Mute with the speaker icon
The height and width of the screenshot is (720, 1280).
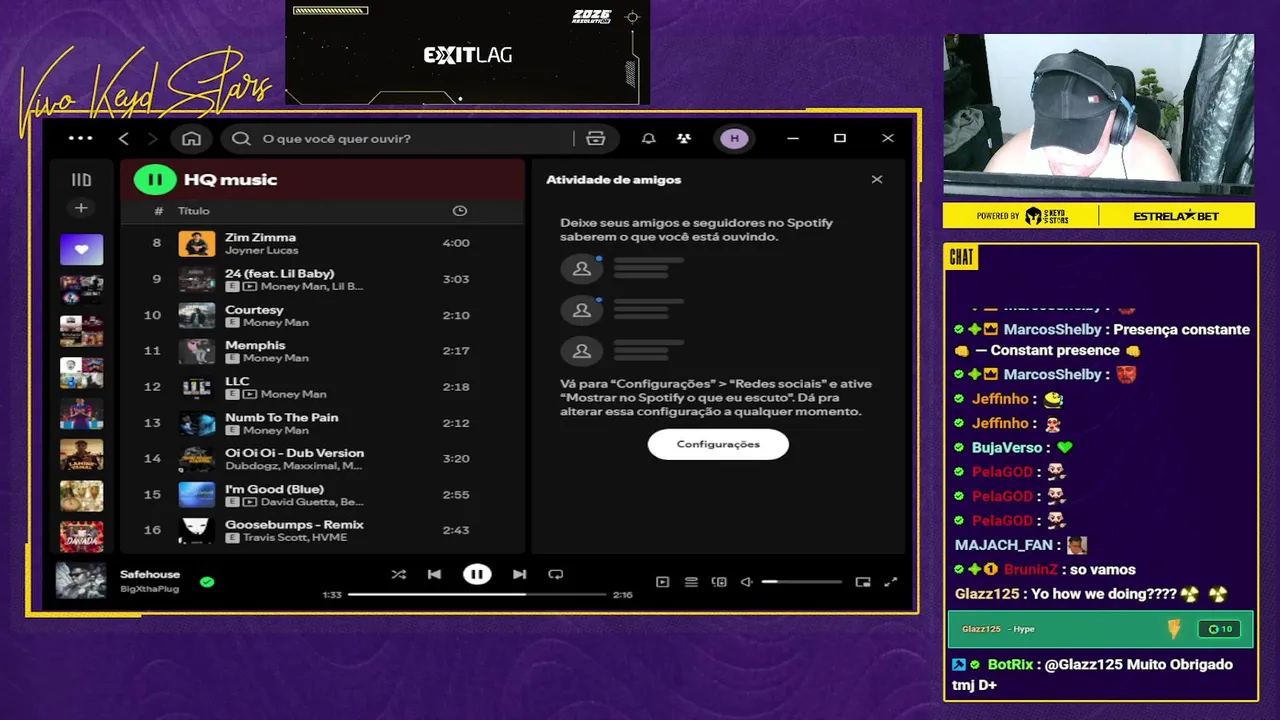(x=746, y=582)
